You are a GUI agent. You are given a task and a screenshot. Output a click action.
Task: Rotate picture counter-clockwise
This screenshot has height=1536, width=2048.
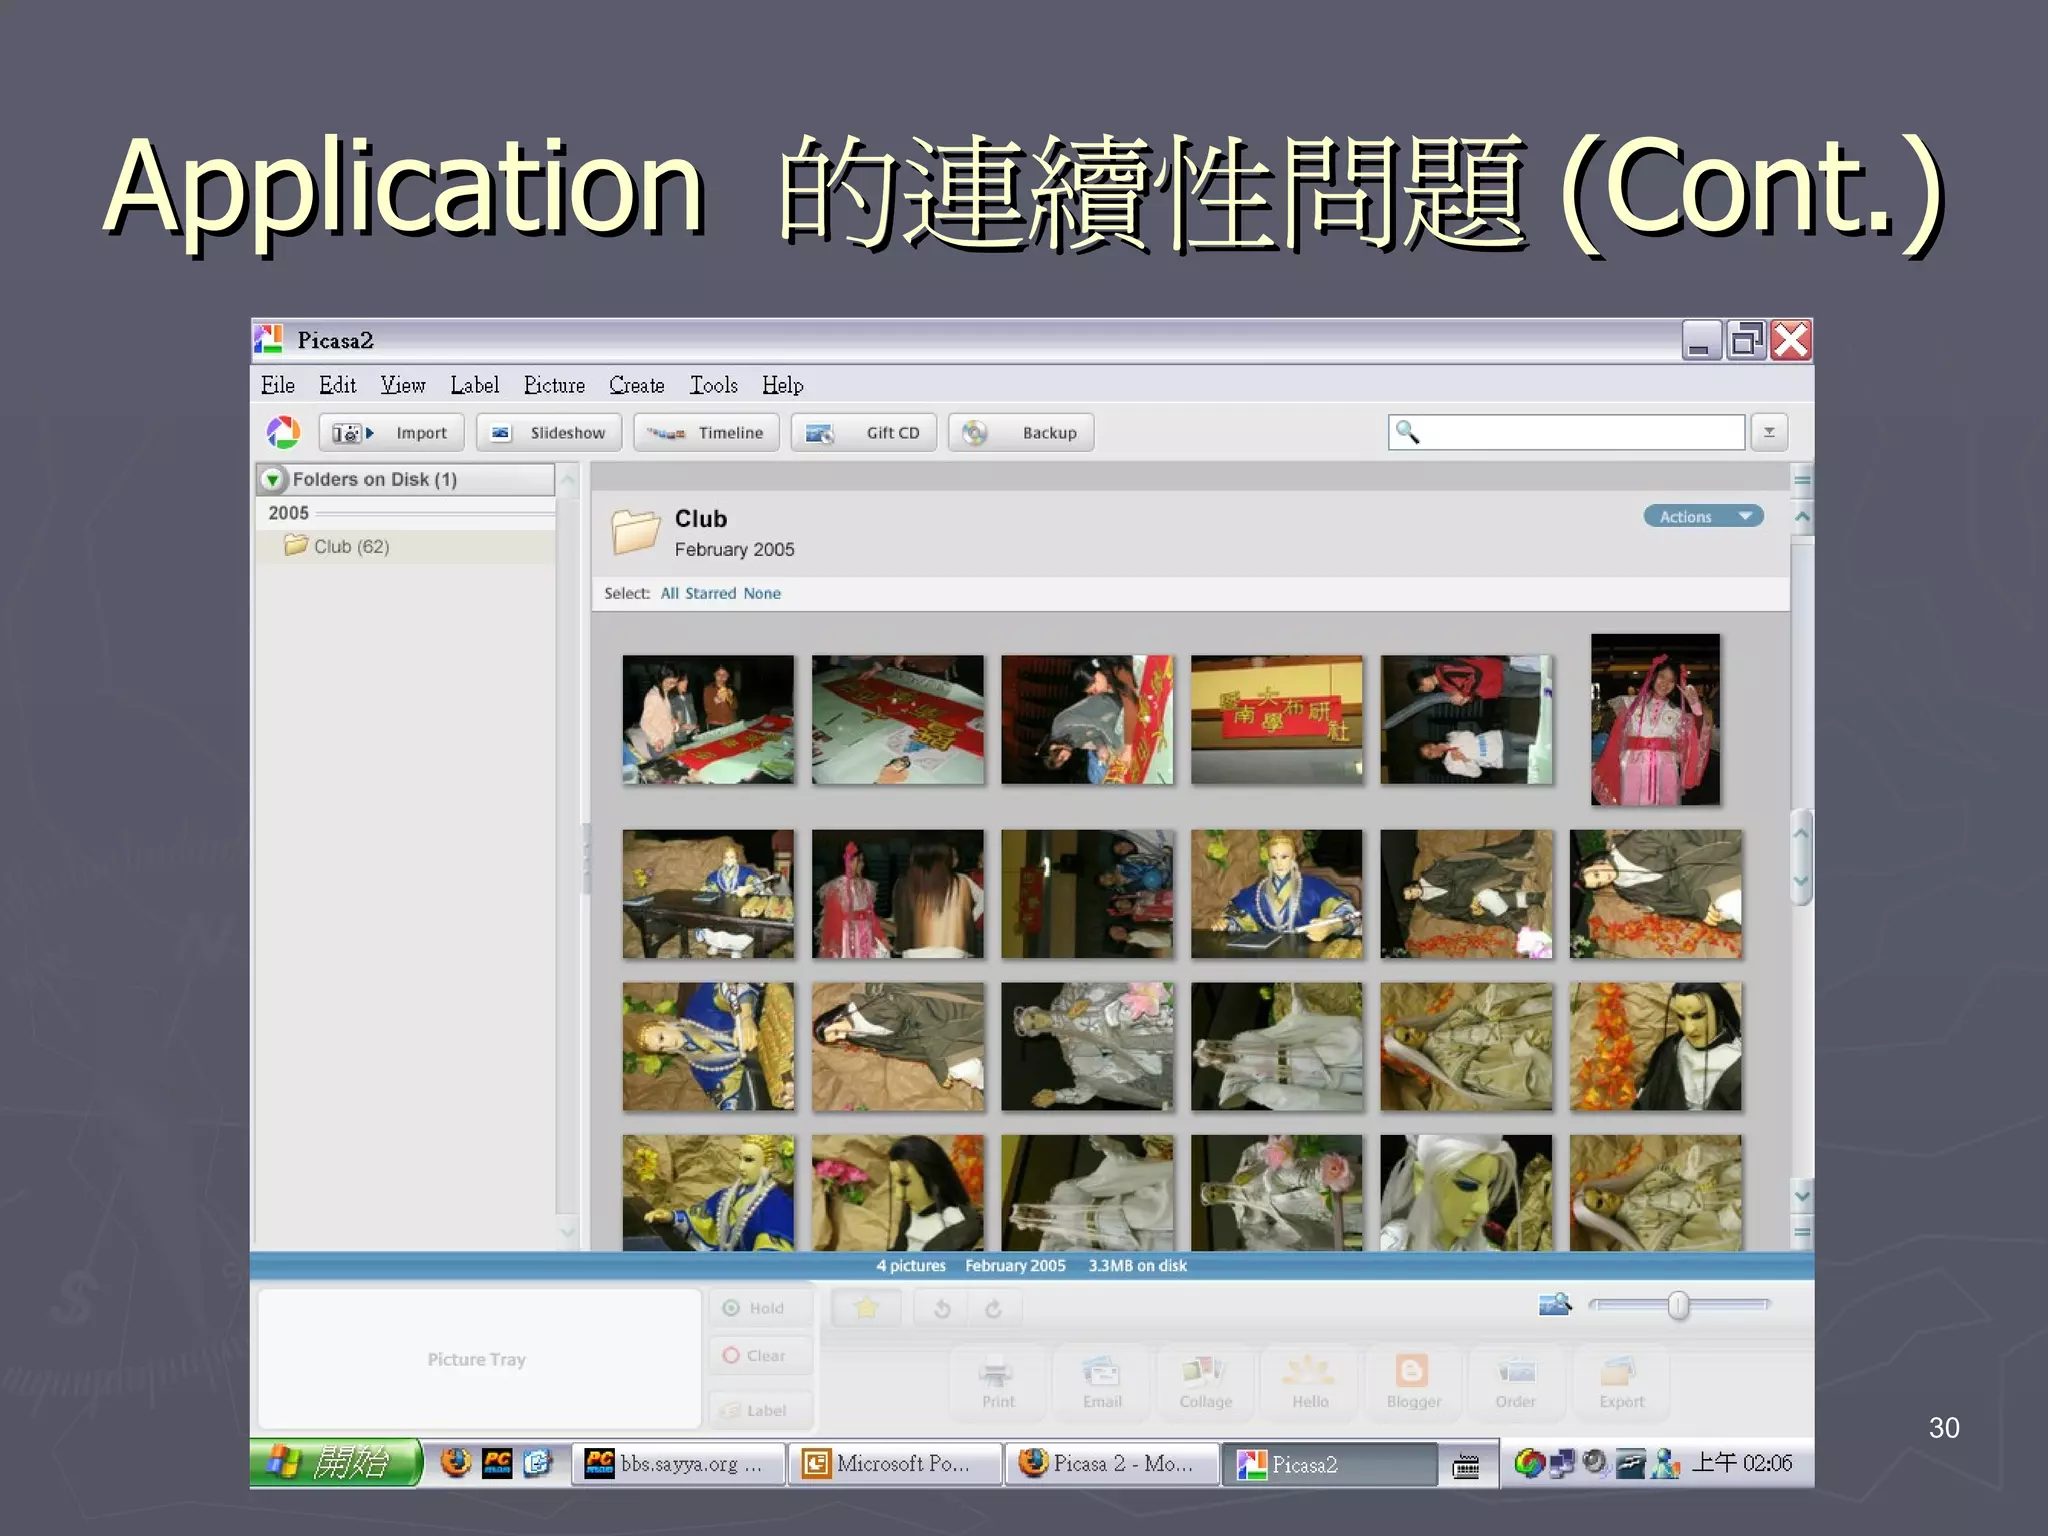point(941,1308)
